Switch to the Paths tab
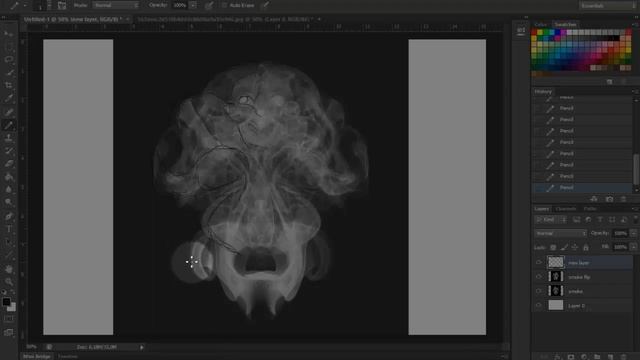 (590, 209)
